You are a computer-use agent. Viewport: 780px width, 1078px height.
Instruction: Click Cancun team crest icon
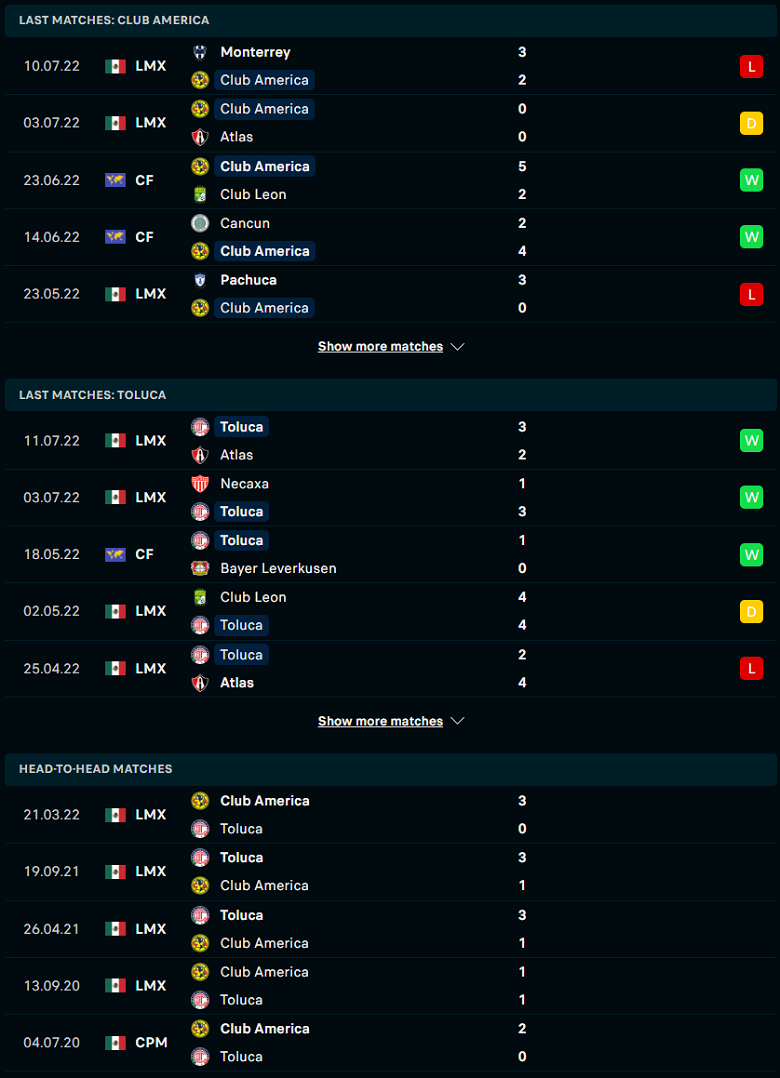click(199, 223)
